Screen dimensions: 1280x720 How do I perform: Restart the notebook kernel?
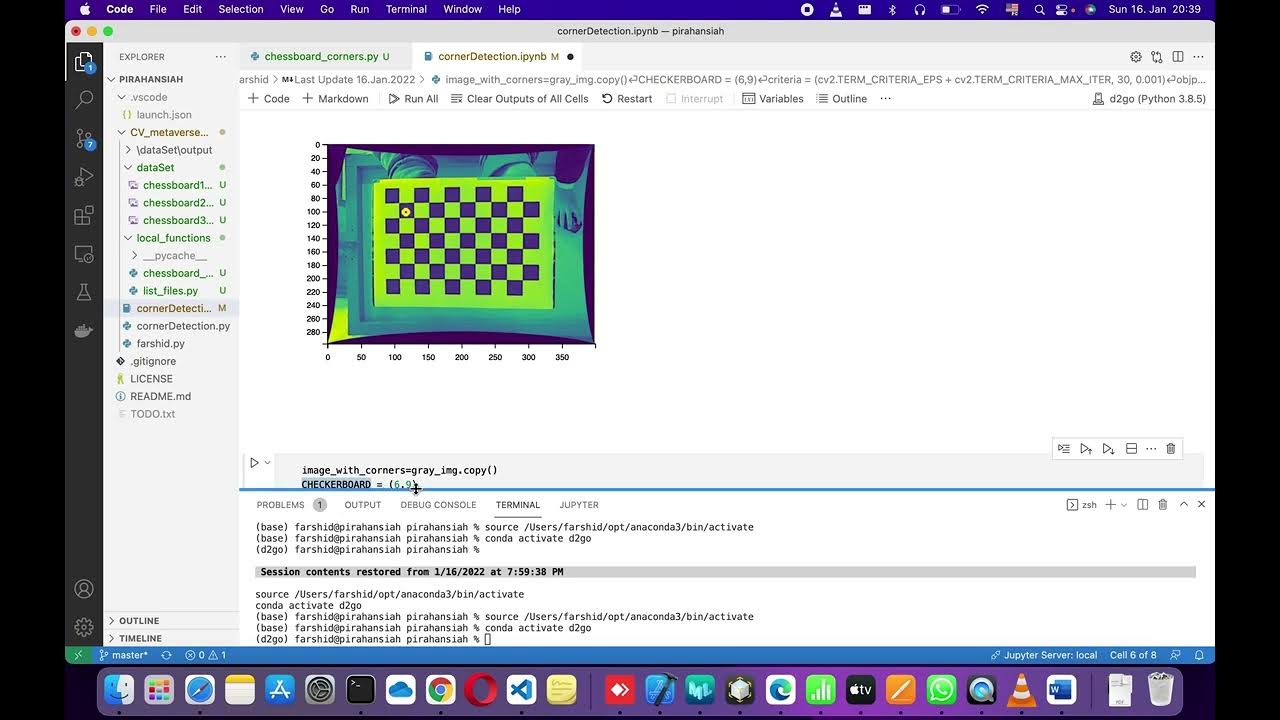[626, 99]
